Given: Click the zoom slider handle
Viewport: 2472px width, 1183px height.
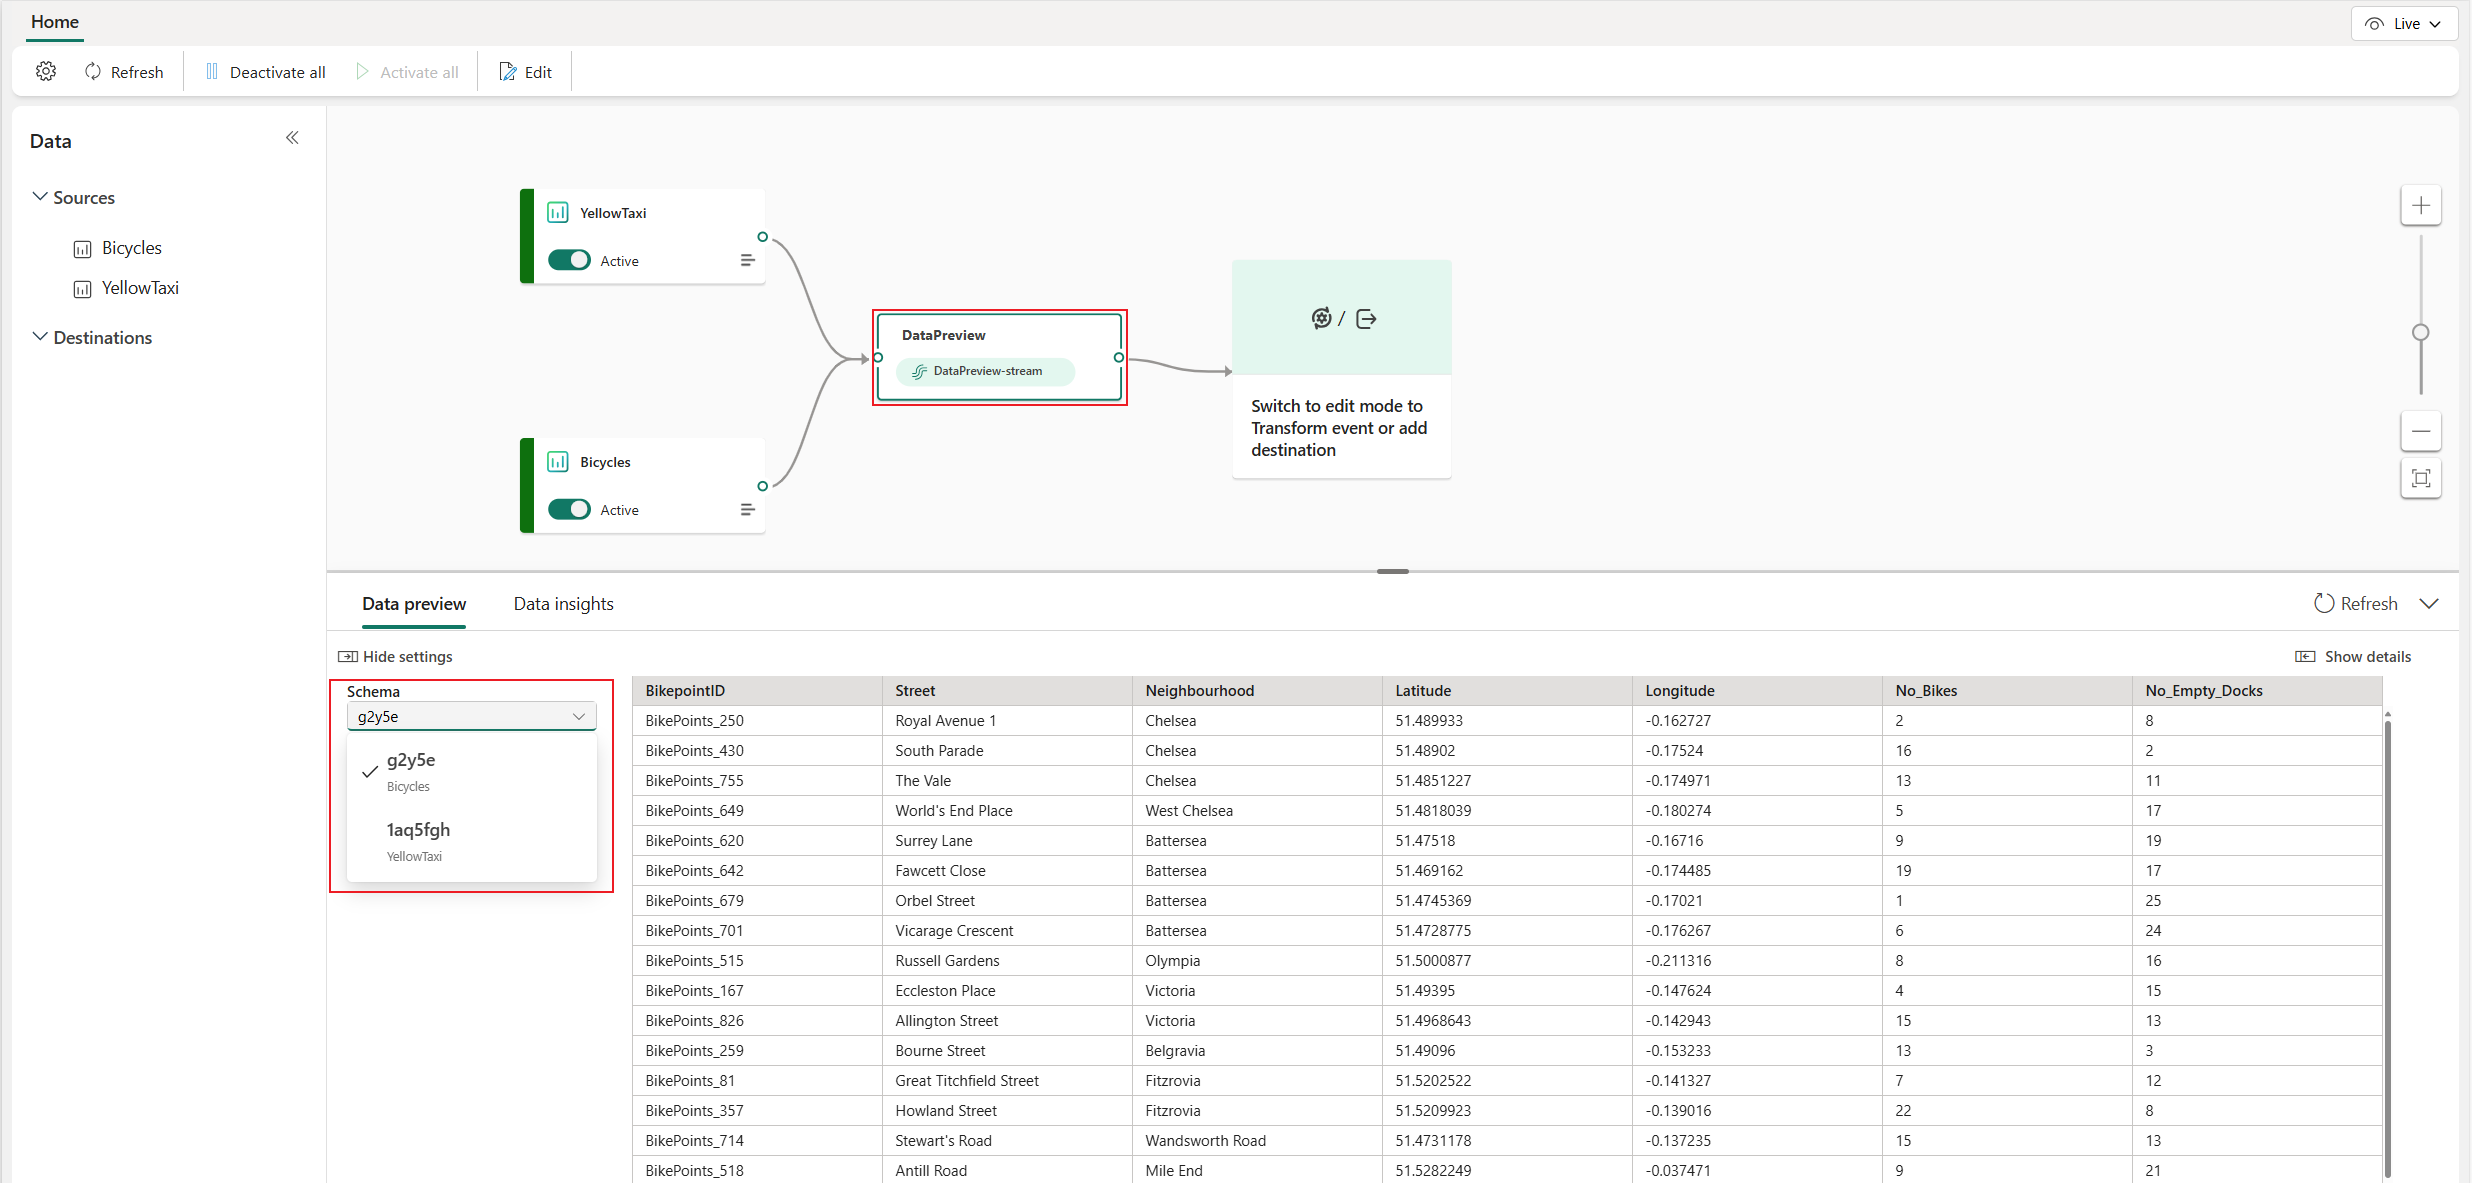Looking at the screenshot, I should [x=2421, y=332].
